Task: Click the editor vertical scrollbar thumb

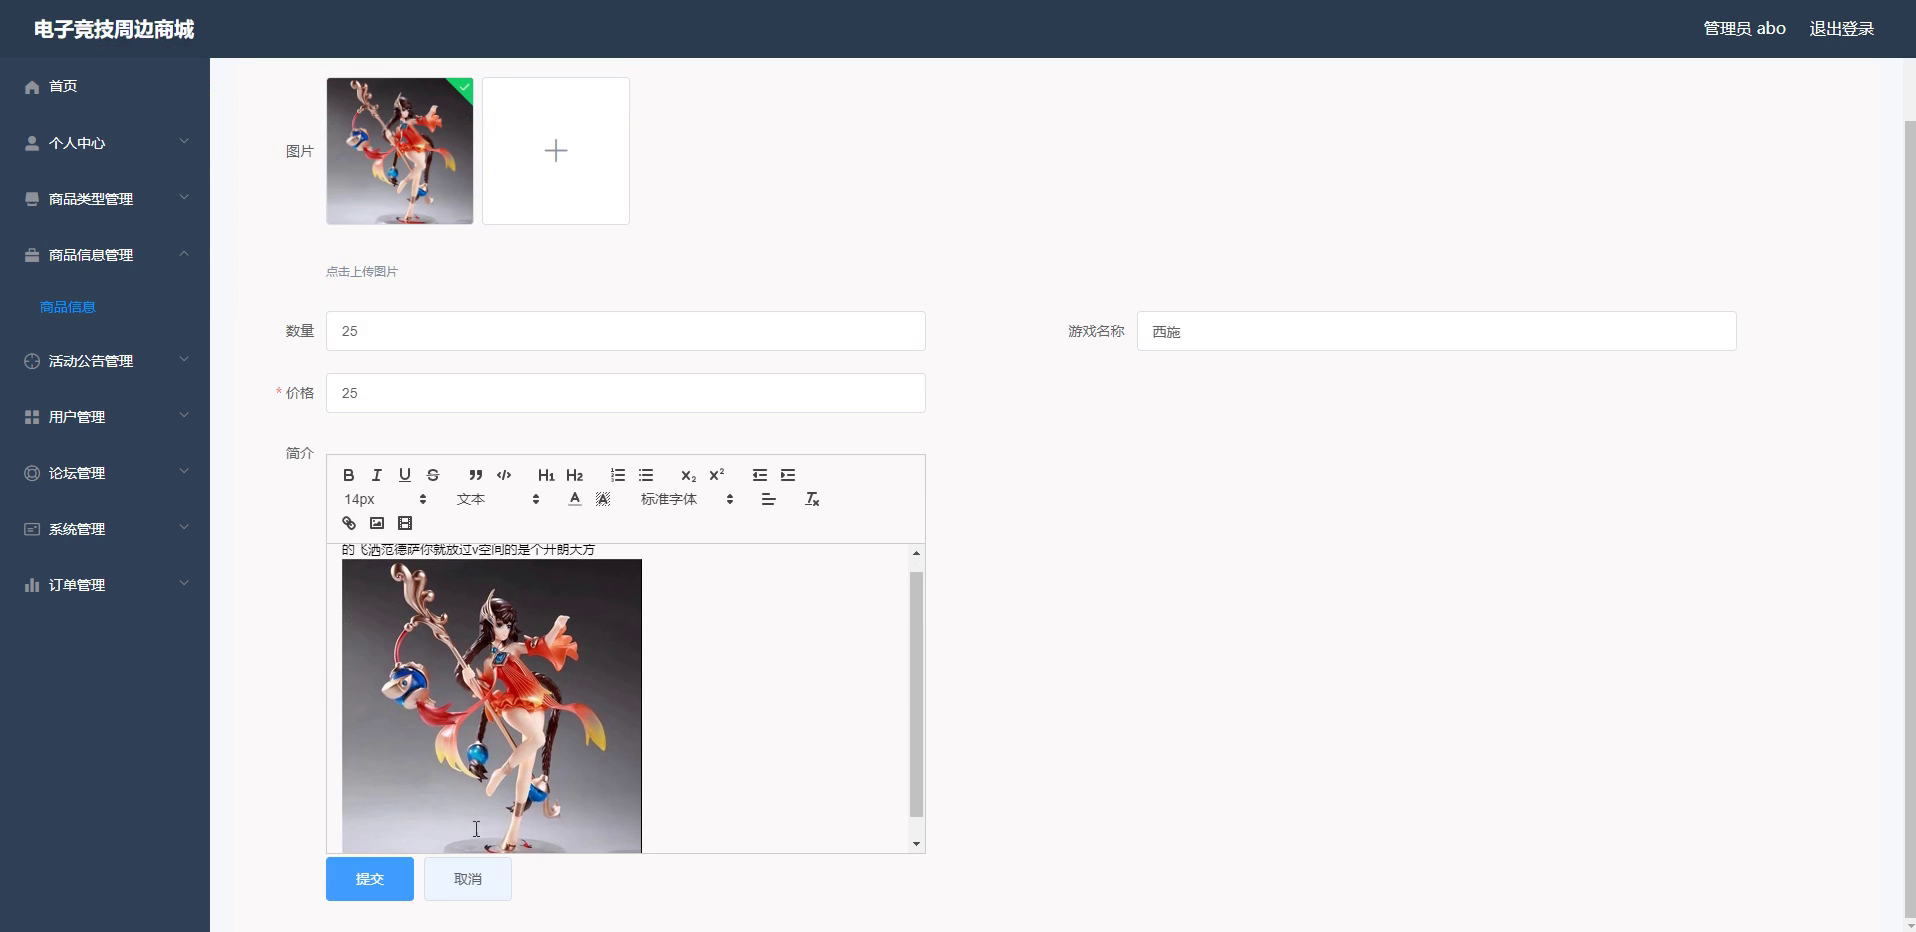Action: pyautogui.click(x=916, y=694)
